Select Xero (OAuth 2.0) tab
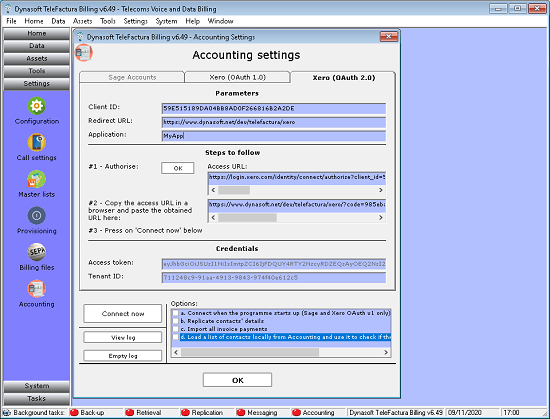 343,77
